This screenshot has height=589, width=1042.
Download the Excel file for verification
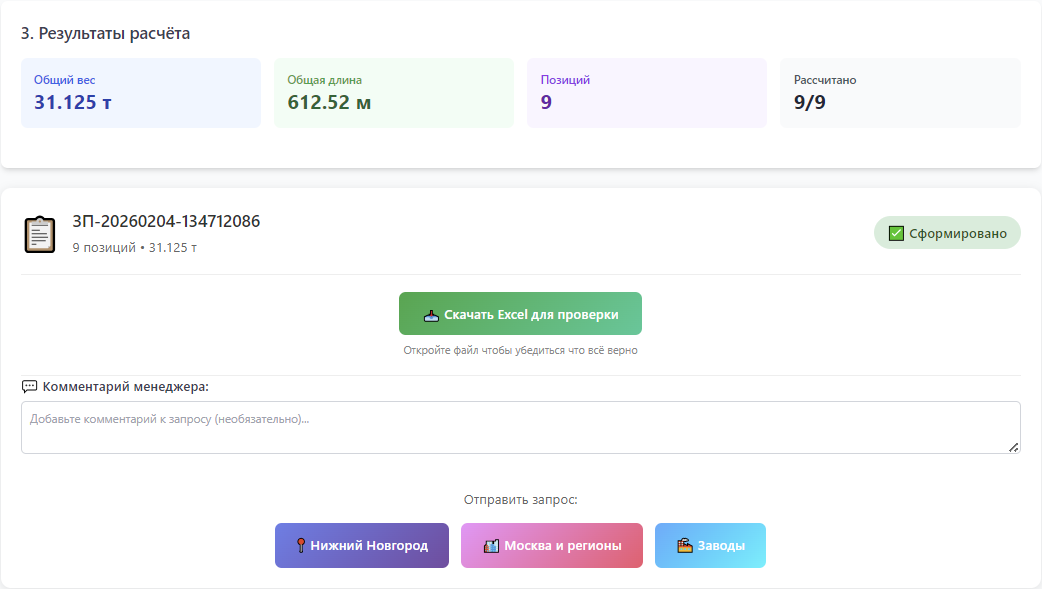(520, 314)
